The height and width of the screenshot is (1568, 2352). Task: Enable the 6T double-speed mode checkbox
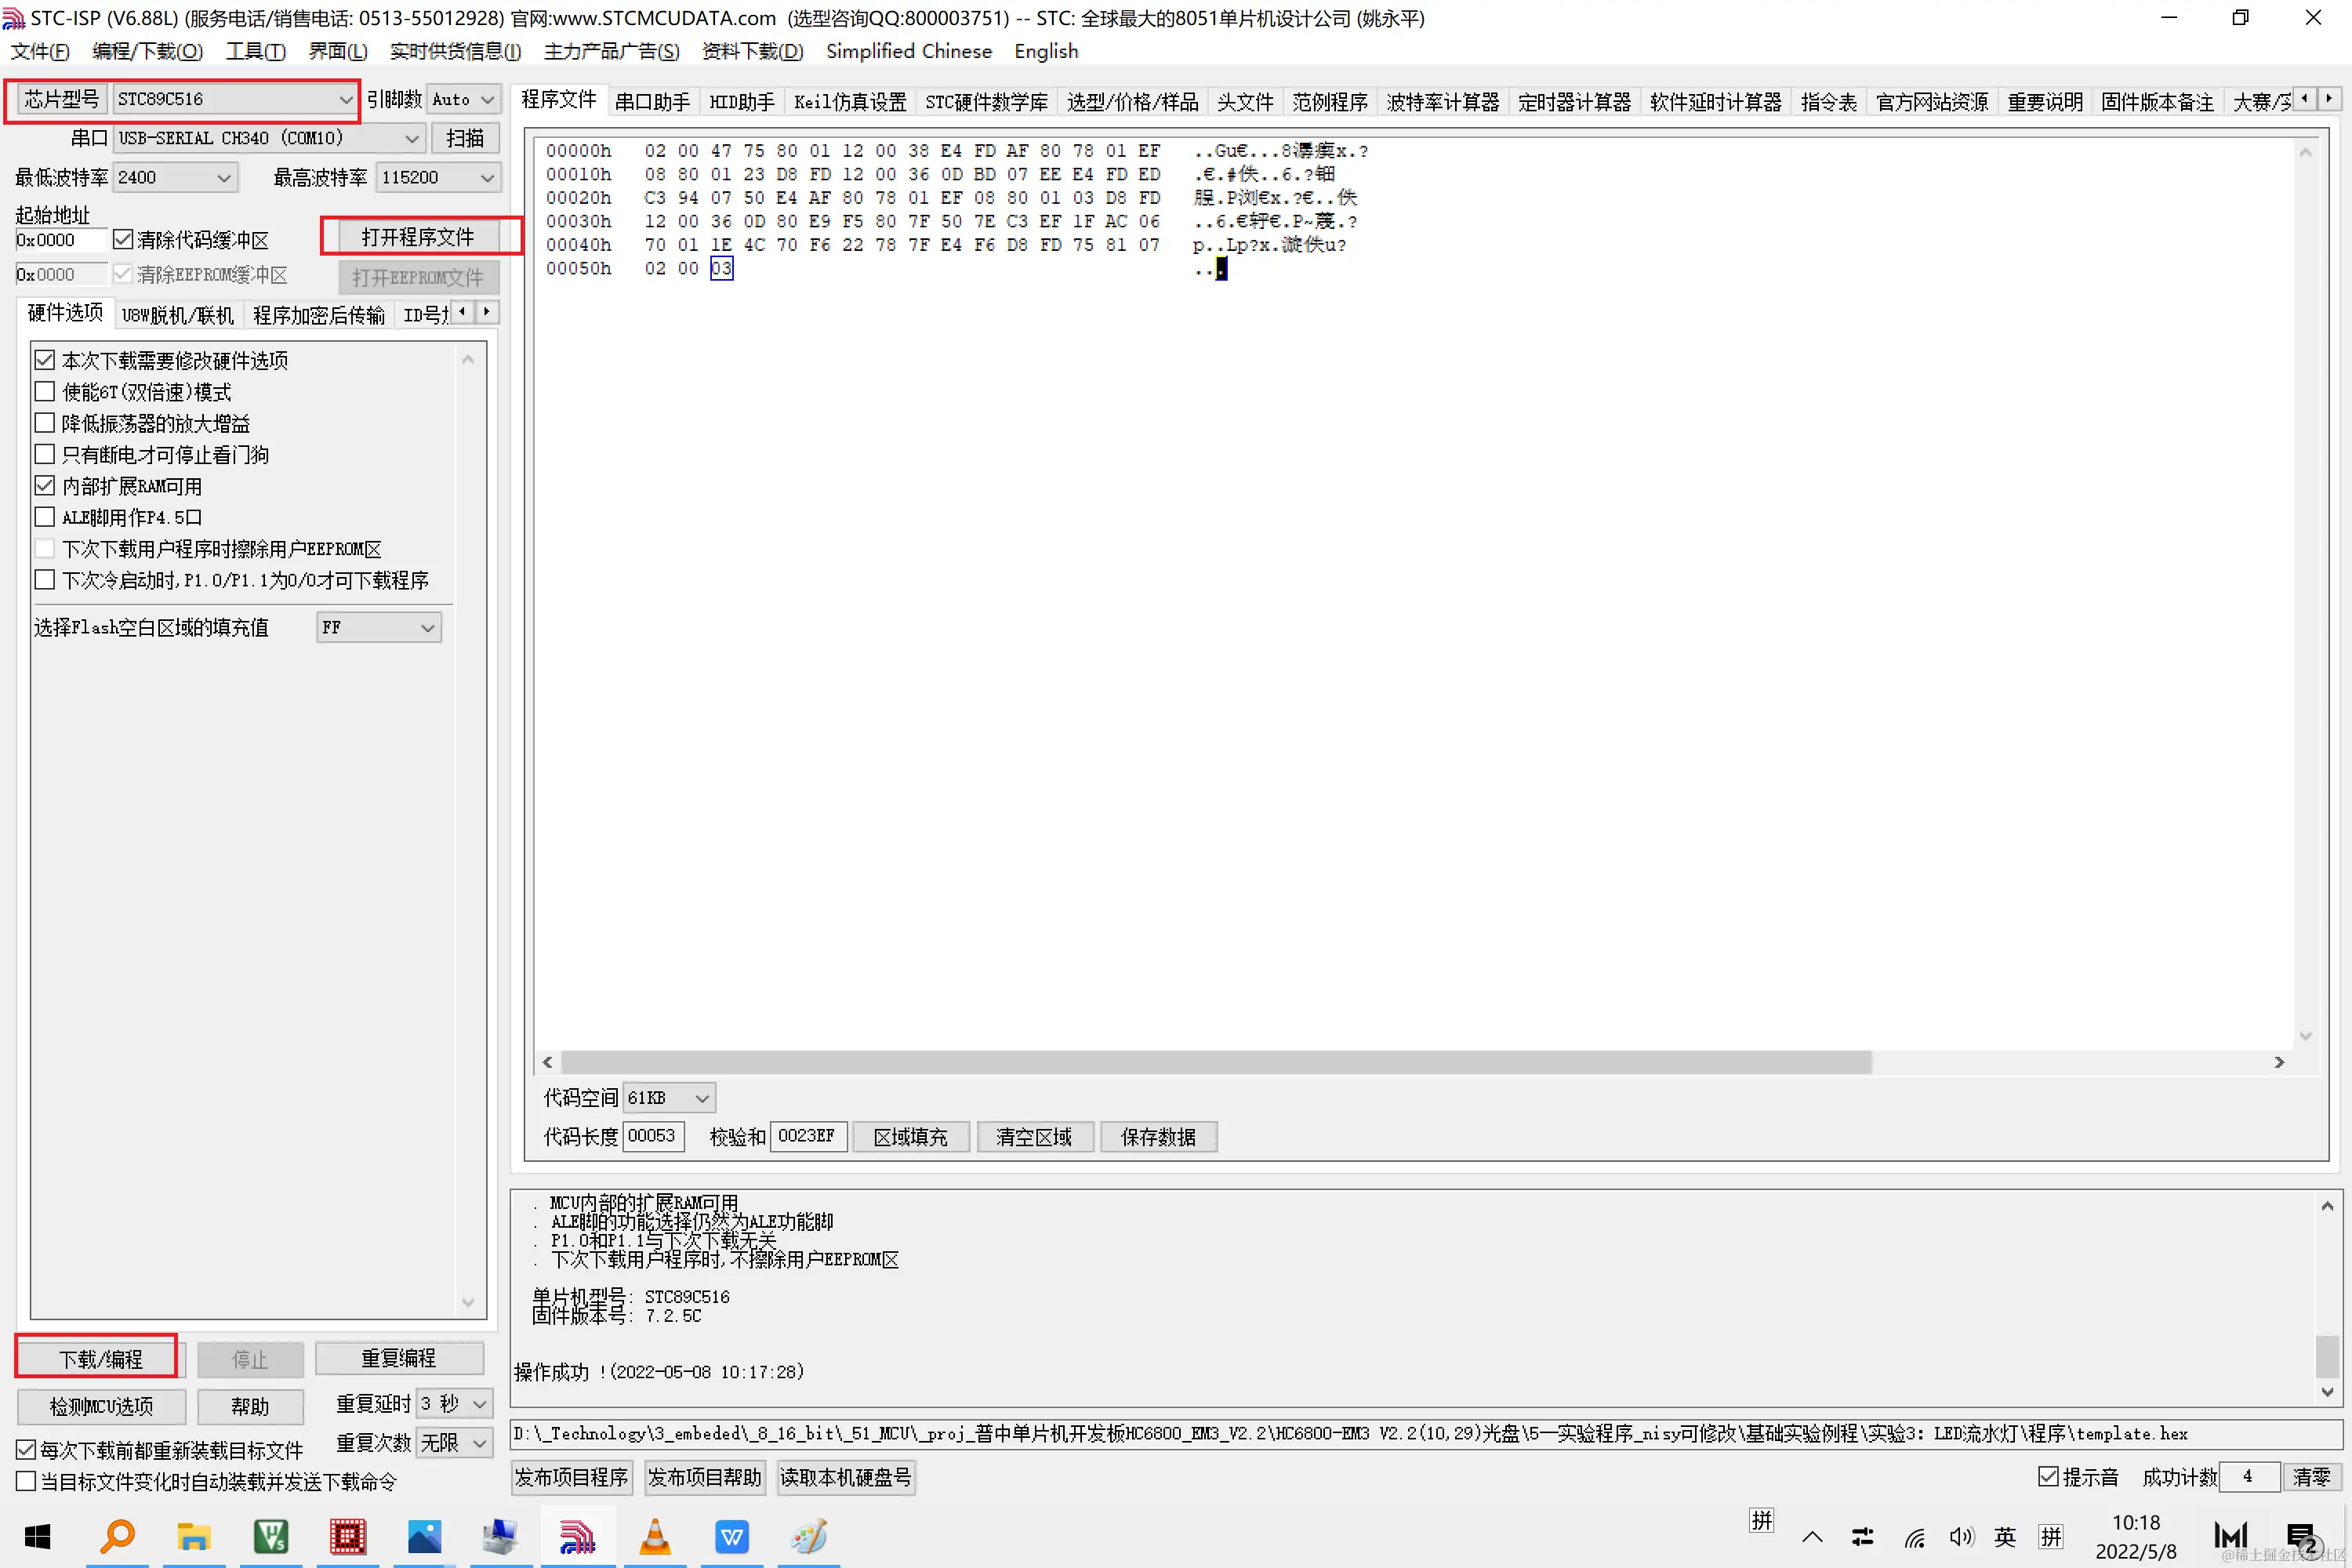tap(45, 392)
